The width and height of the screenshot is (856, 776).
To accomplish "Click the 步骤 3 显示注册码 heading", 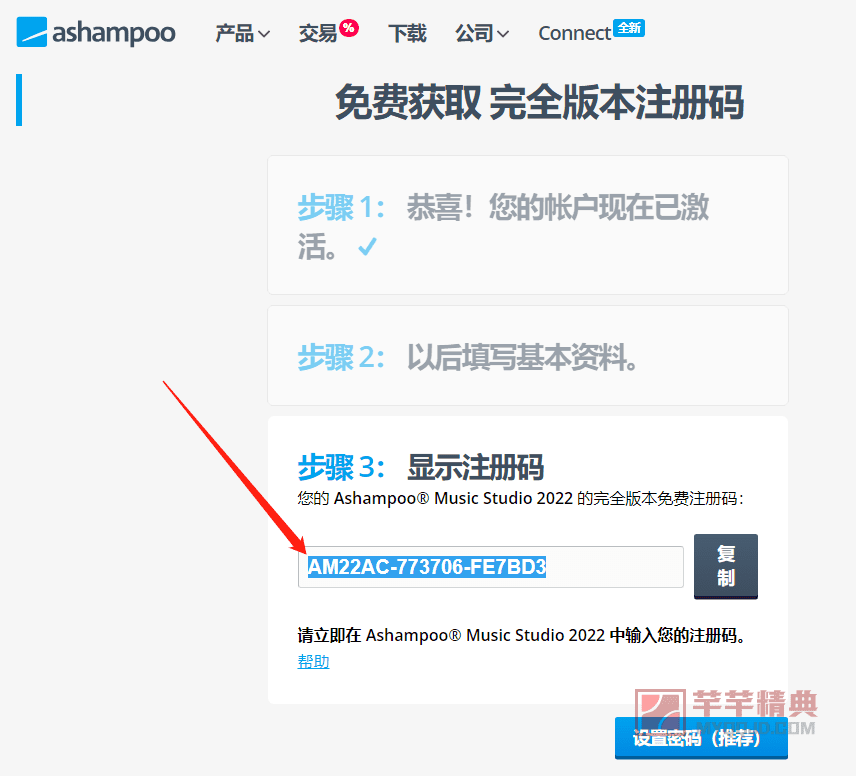I will (421, 467).
